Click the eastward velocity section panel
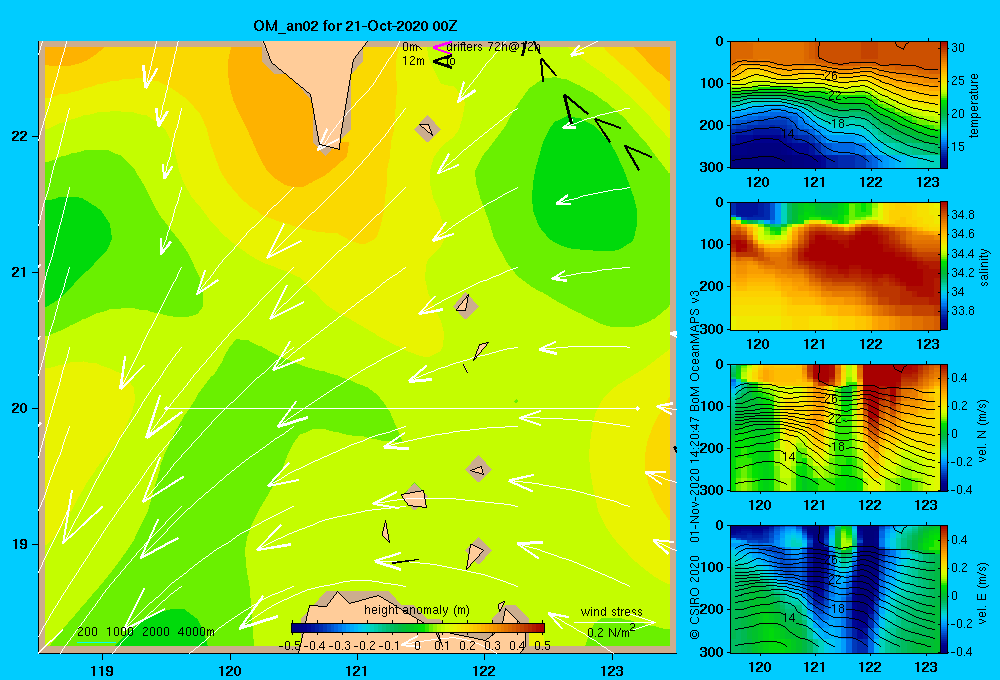Screen dimensions: 1000x680 (x=835, y=589)
